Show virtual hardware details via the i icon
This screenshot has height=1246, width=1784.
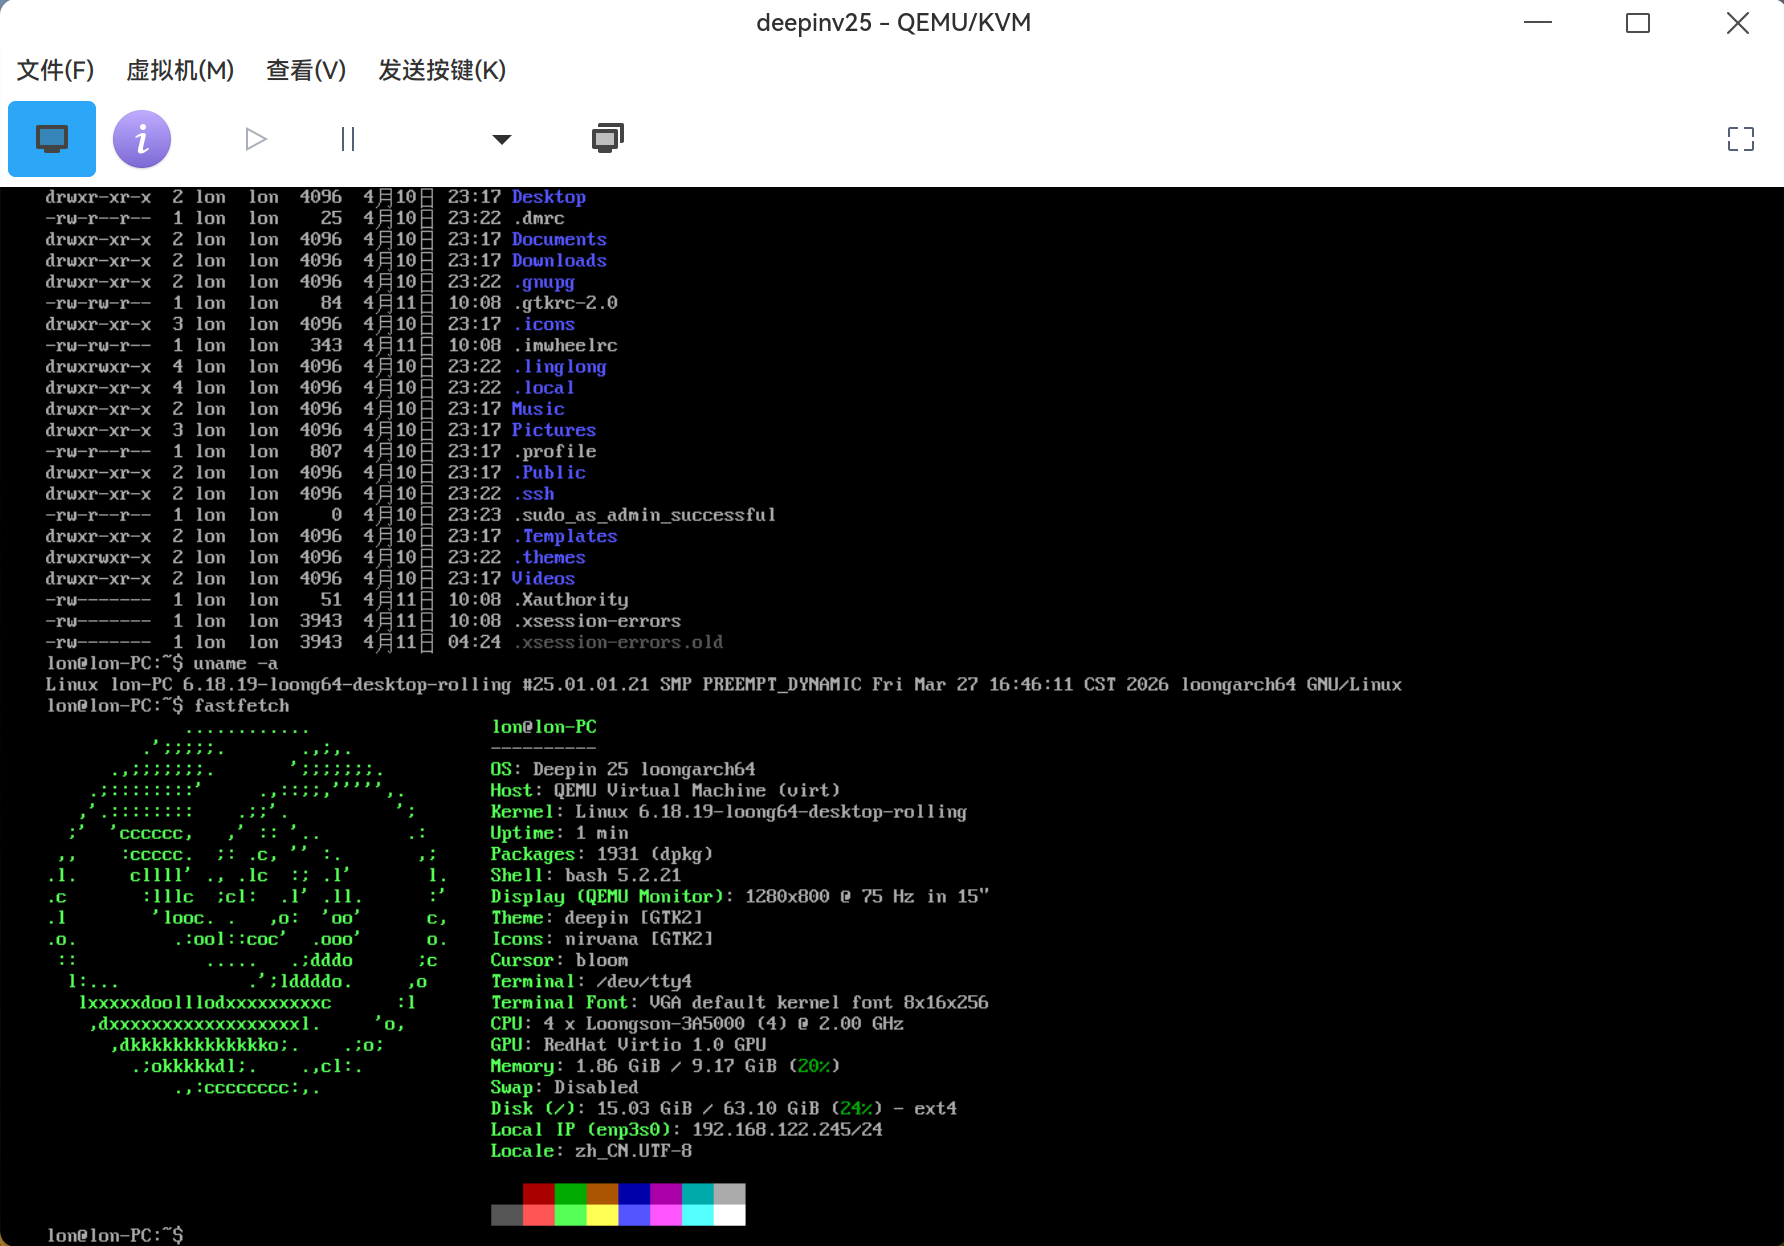coord(141,139)
